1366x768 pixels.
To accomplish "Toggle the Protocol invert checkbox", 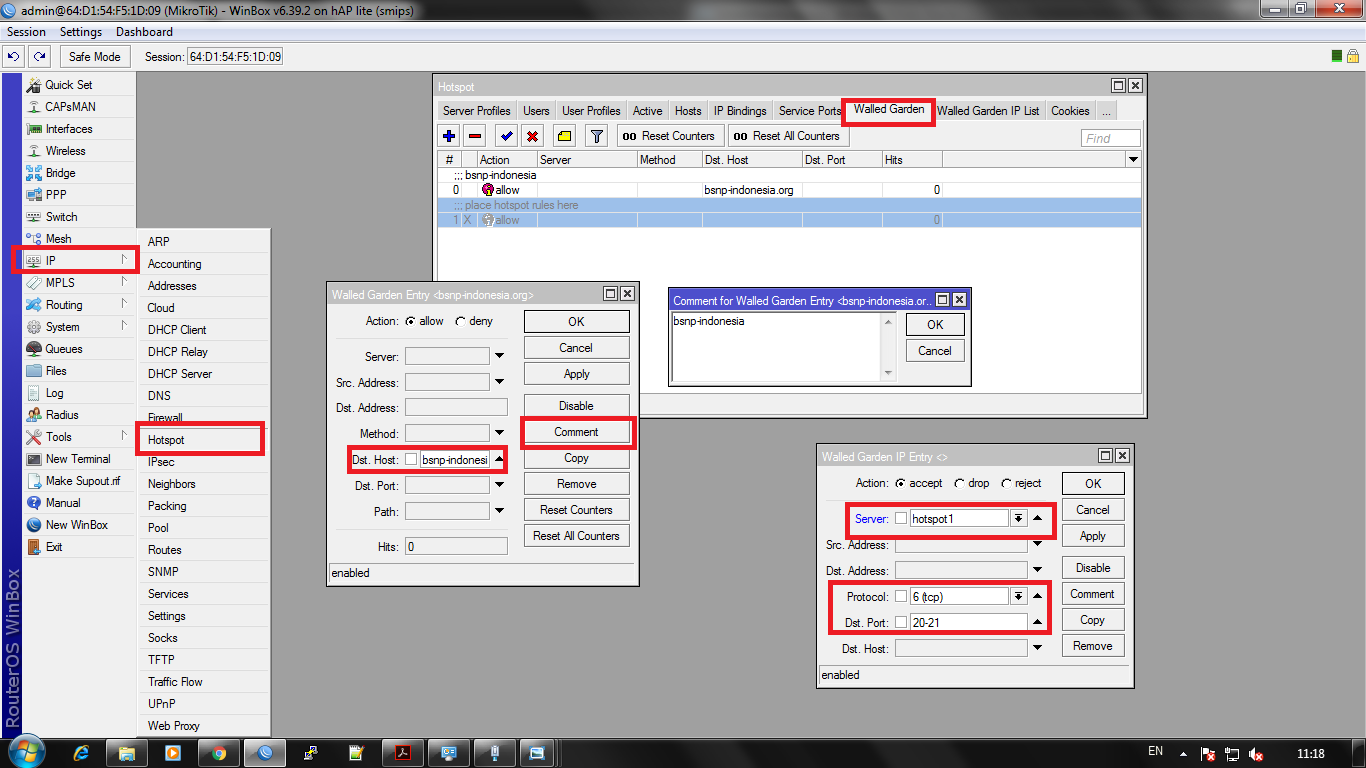I will coord(901,597).
